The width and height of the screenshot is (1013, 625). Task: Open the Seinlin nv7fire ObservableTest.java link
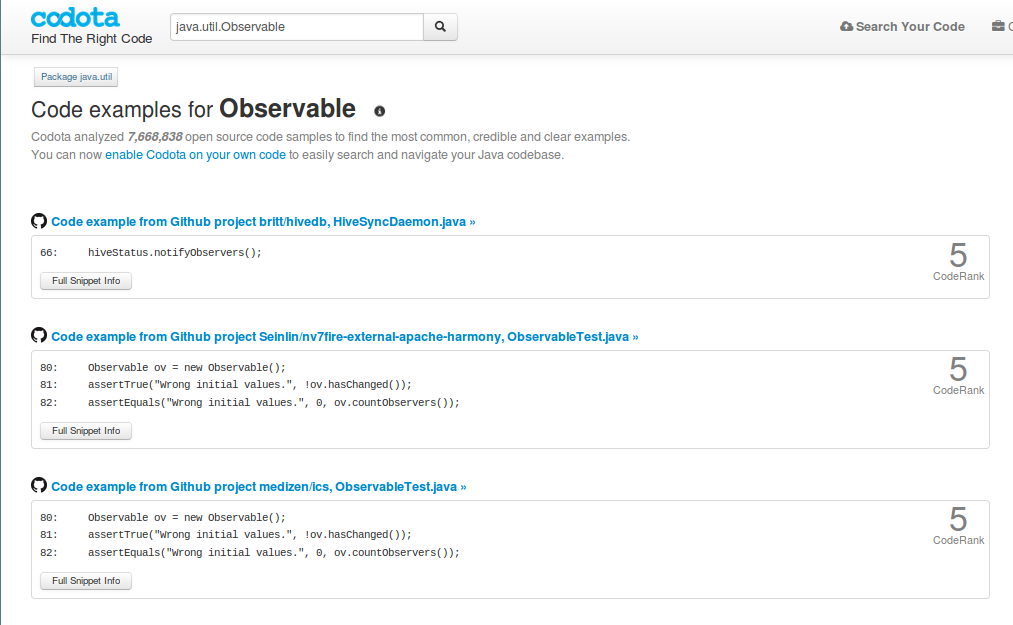[344, 337]
